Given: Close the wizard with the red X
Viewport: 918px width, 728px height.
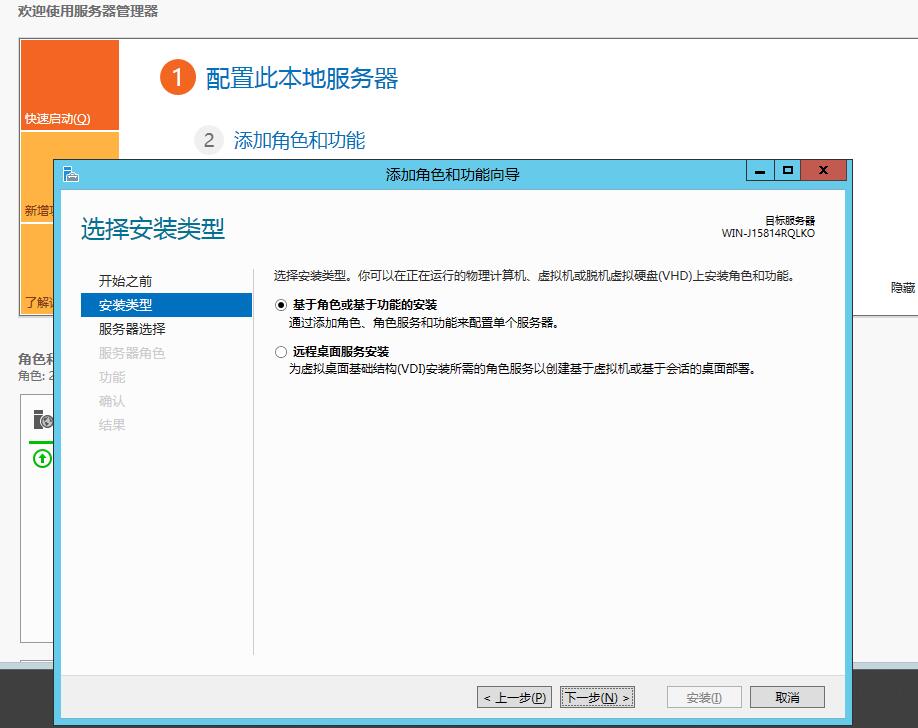Looking at the screenshot, I should coord(824,171).
